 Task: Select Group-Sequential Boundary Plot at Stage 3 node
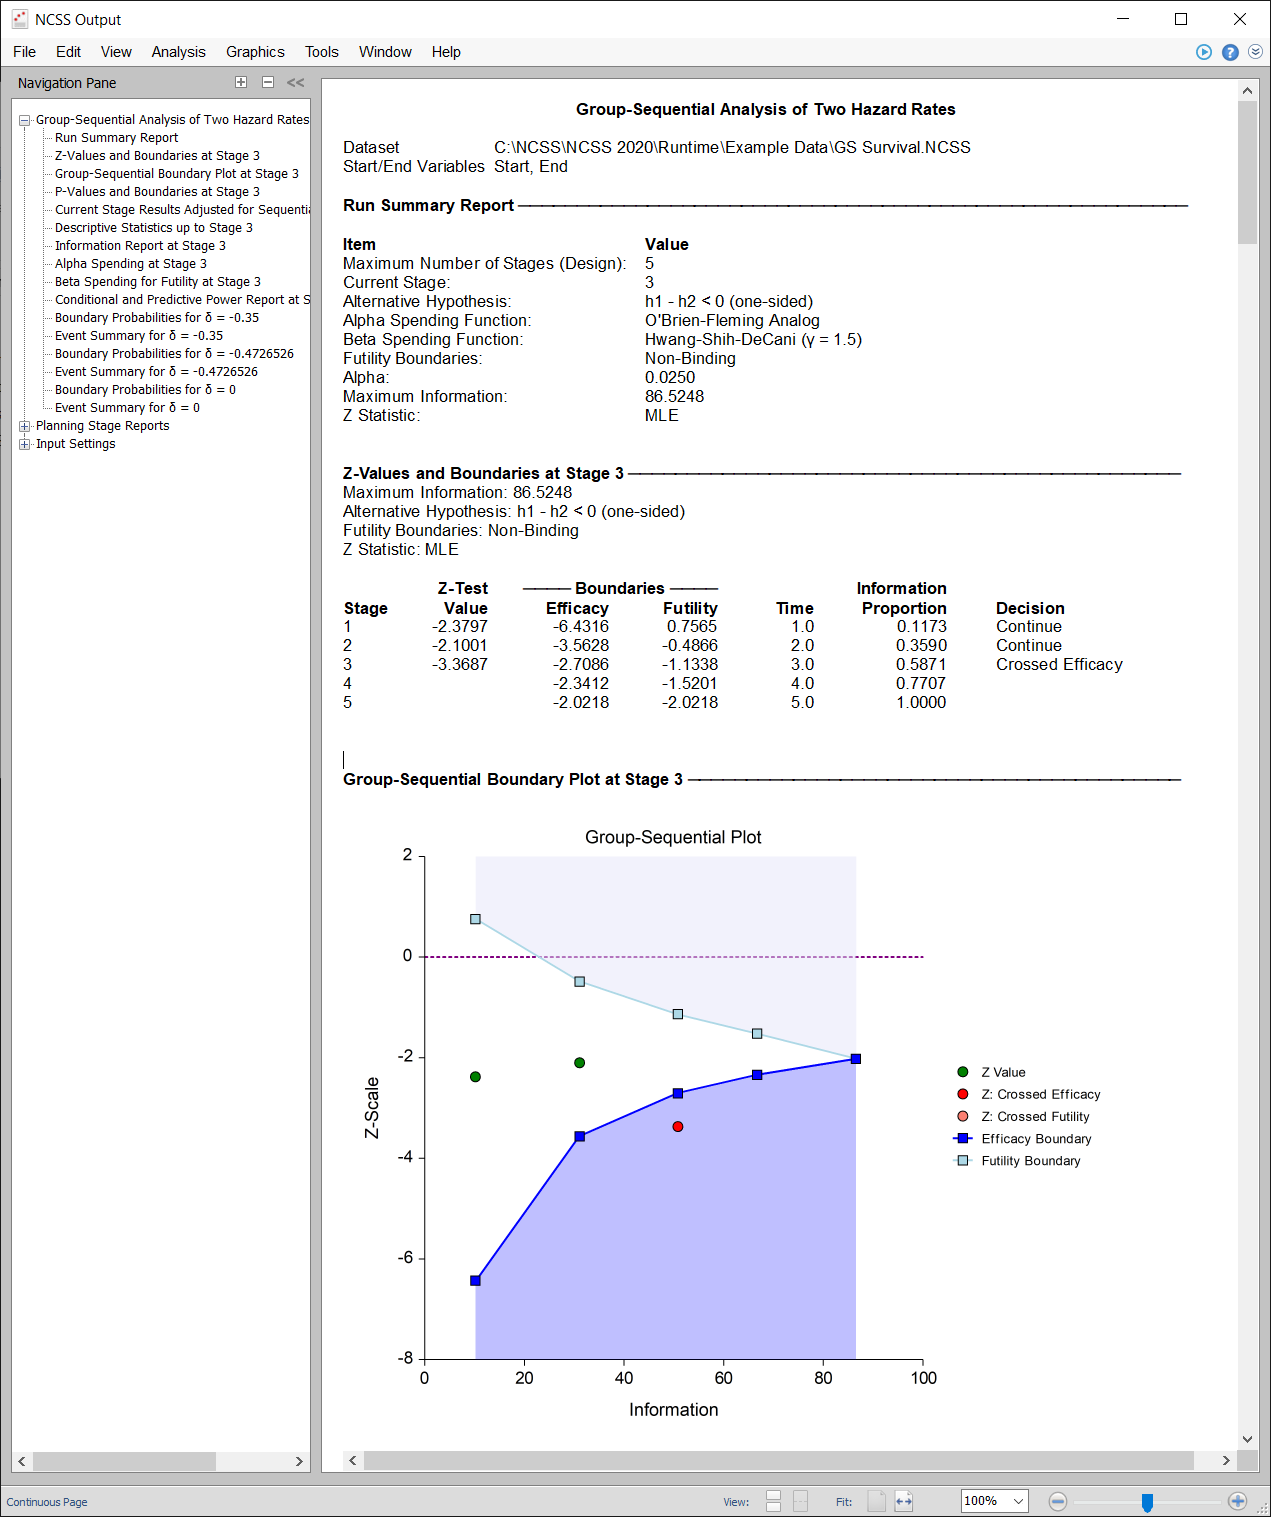click(177, 174)
